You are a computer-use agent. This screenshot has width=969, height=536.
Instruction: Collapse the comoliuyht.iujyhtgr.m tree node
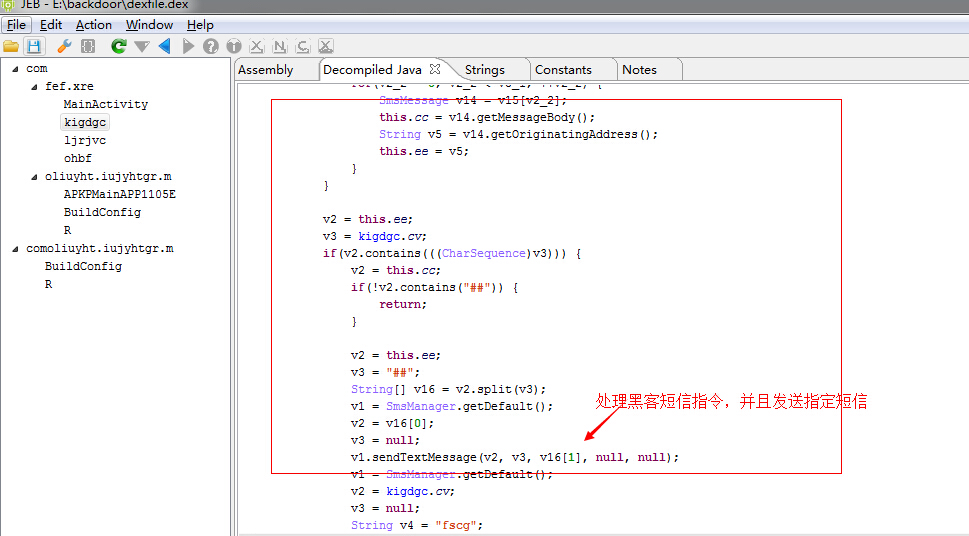tap(15, 249)
